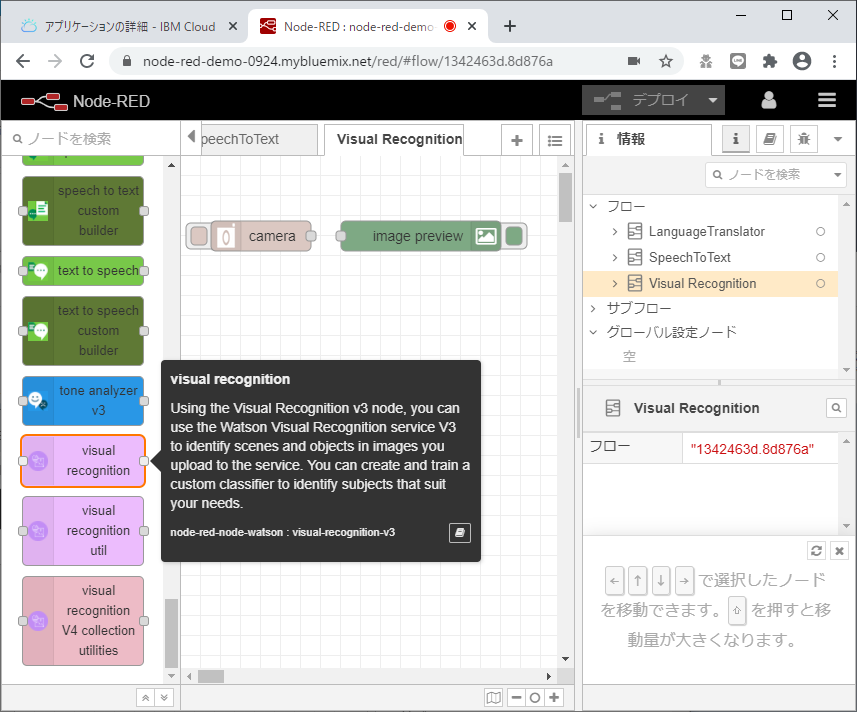Reset canvas zoom to default
Screen dimensions: 857x712
(534, 697)
